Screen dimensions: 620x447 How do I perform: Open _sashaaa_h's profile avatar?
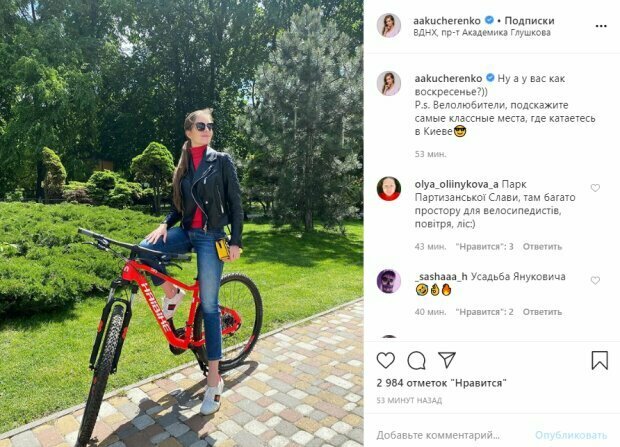(389, 281)
